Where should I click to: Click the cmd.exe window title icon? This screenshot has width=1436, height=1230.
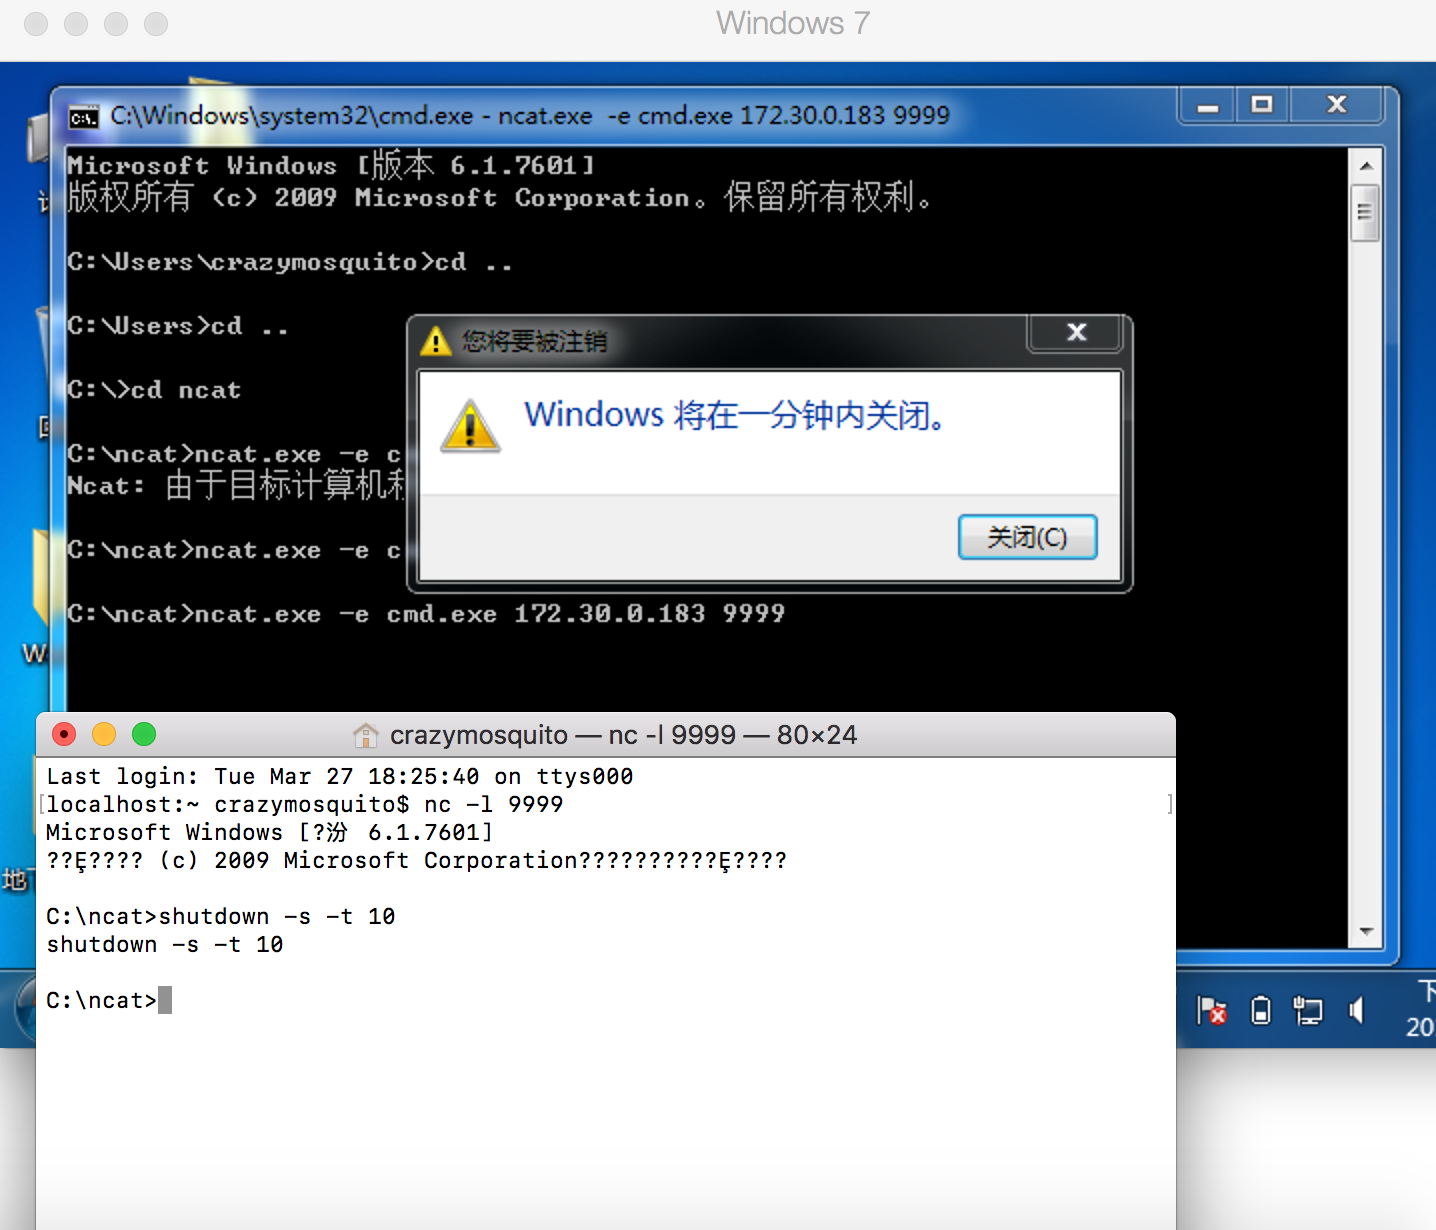(83, 117)
